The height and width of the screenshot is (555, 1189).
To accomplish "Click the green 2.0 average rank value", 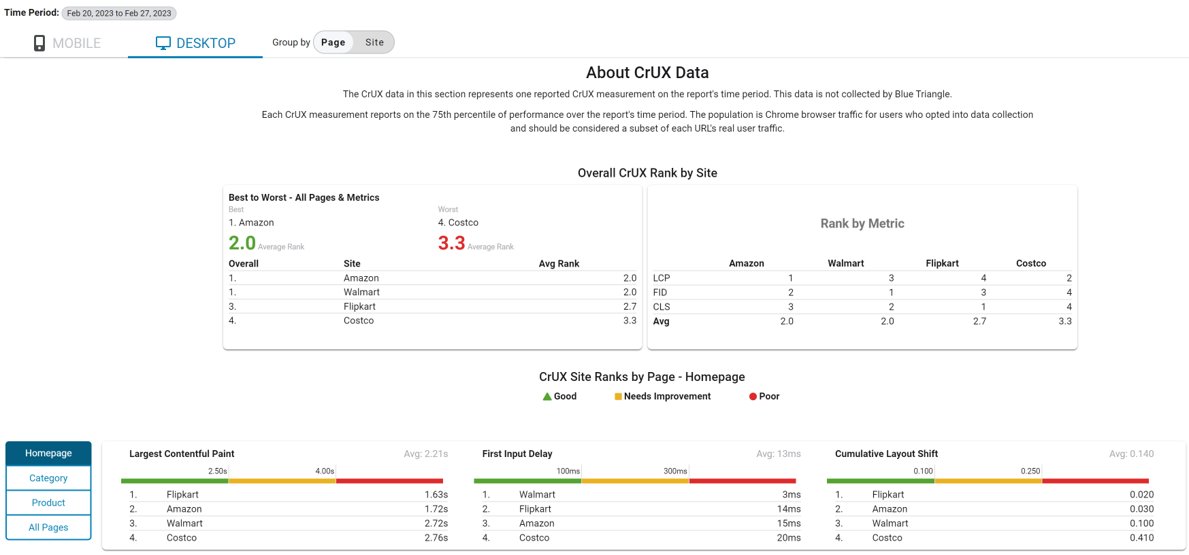I will (x=241, y=243).
